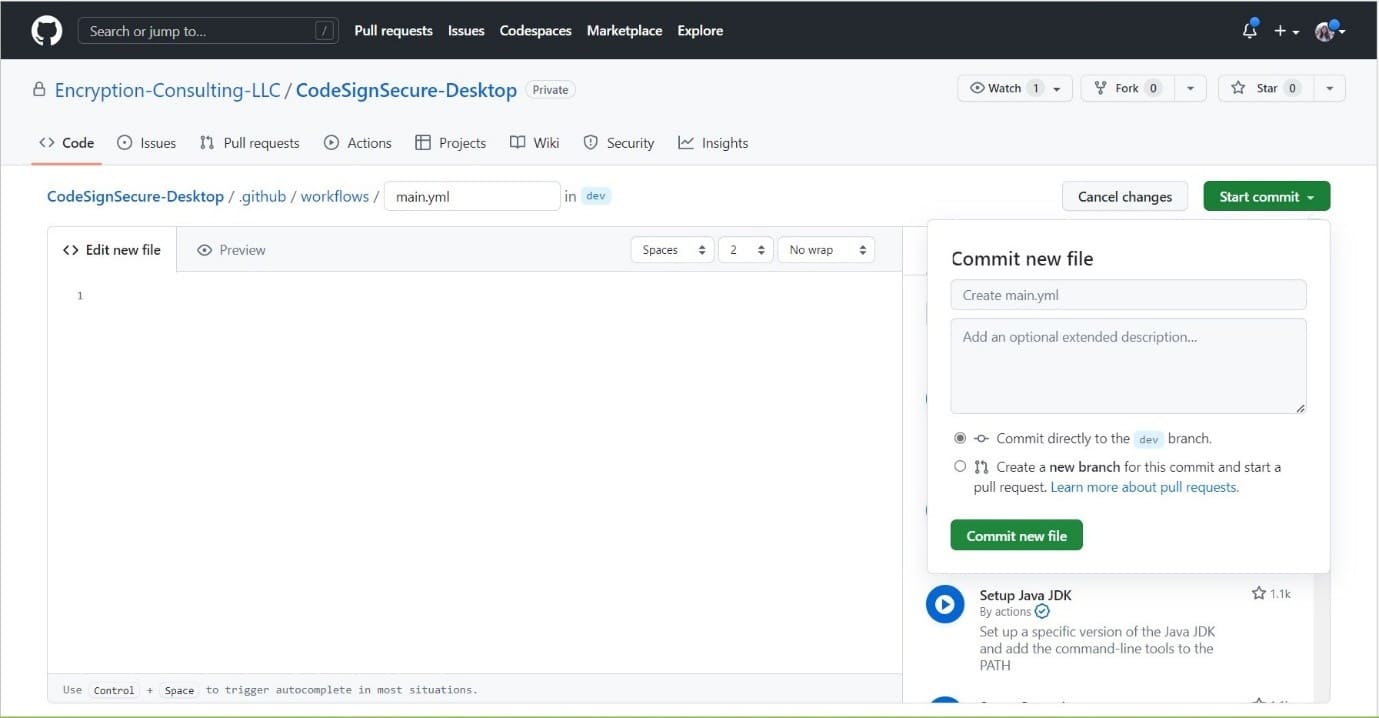The image size is (1379, 718).
Task: Switch to the Code repository tab
Action: pyautogui.click(x=66, y=143)
